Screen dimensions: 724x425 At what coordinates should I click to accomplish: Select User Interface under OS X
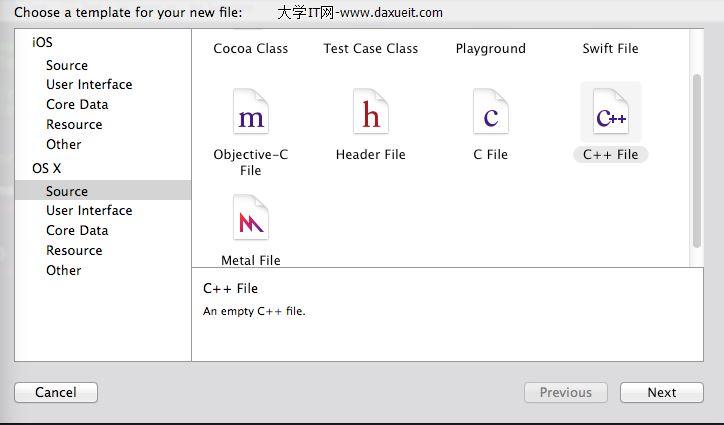[x=89, y=211]
